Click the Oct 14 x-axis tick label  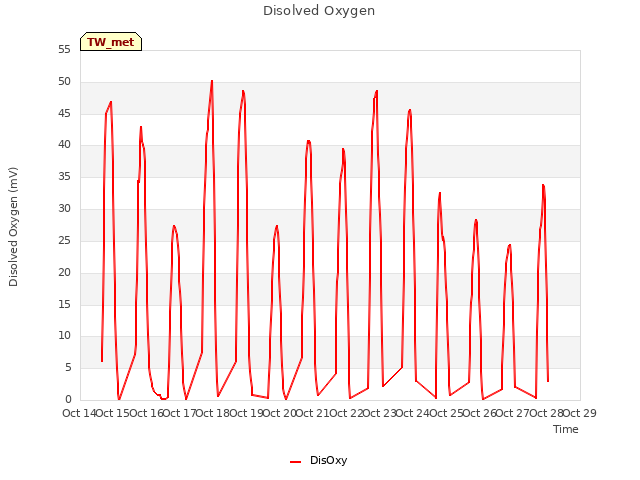79,413
